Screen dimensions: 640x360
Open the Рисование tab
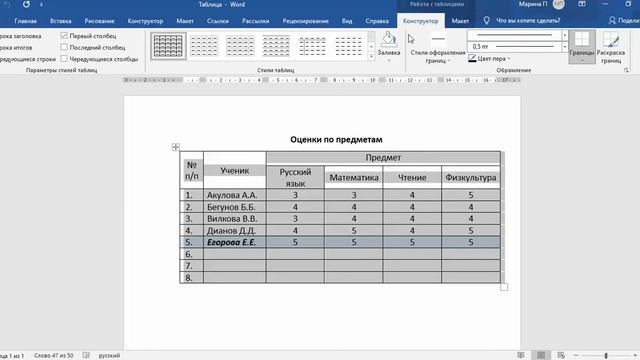pos(100,21)
